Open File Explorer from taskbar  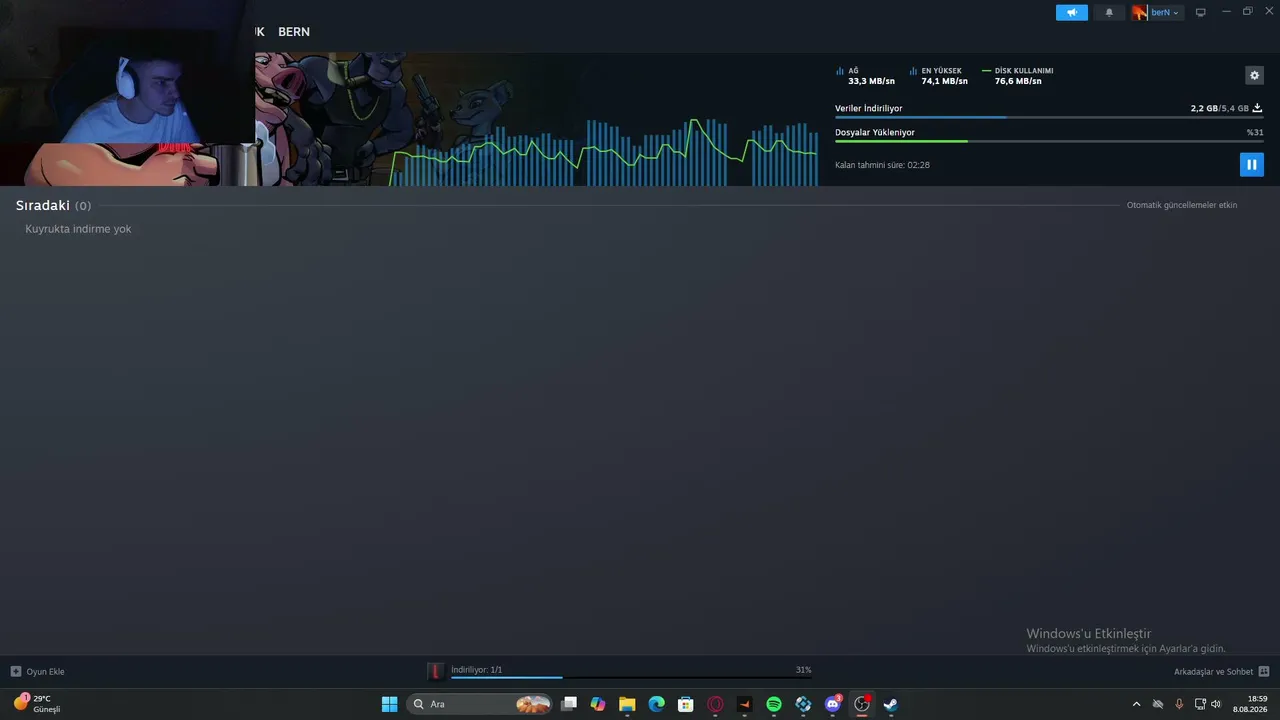tap(627, 704)
